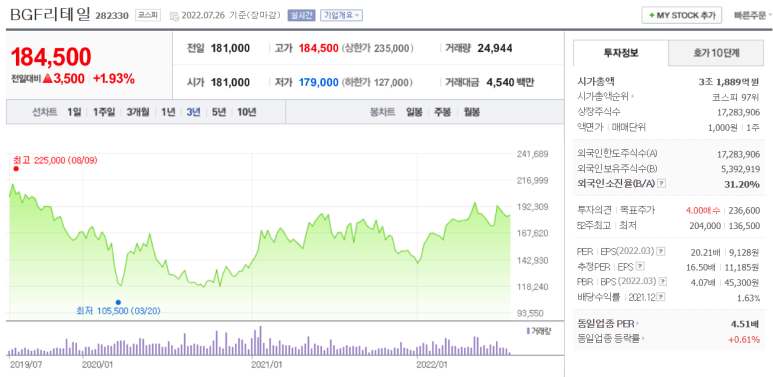Select the 투자정보 tab
This screenshot has height=377, width=773.
621,53
